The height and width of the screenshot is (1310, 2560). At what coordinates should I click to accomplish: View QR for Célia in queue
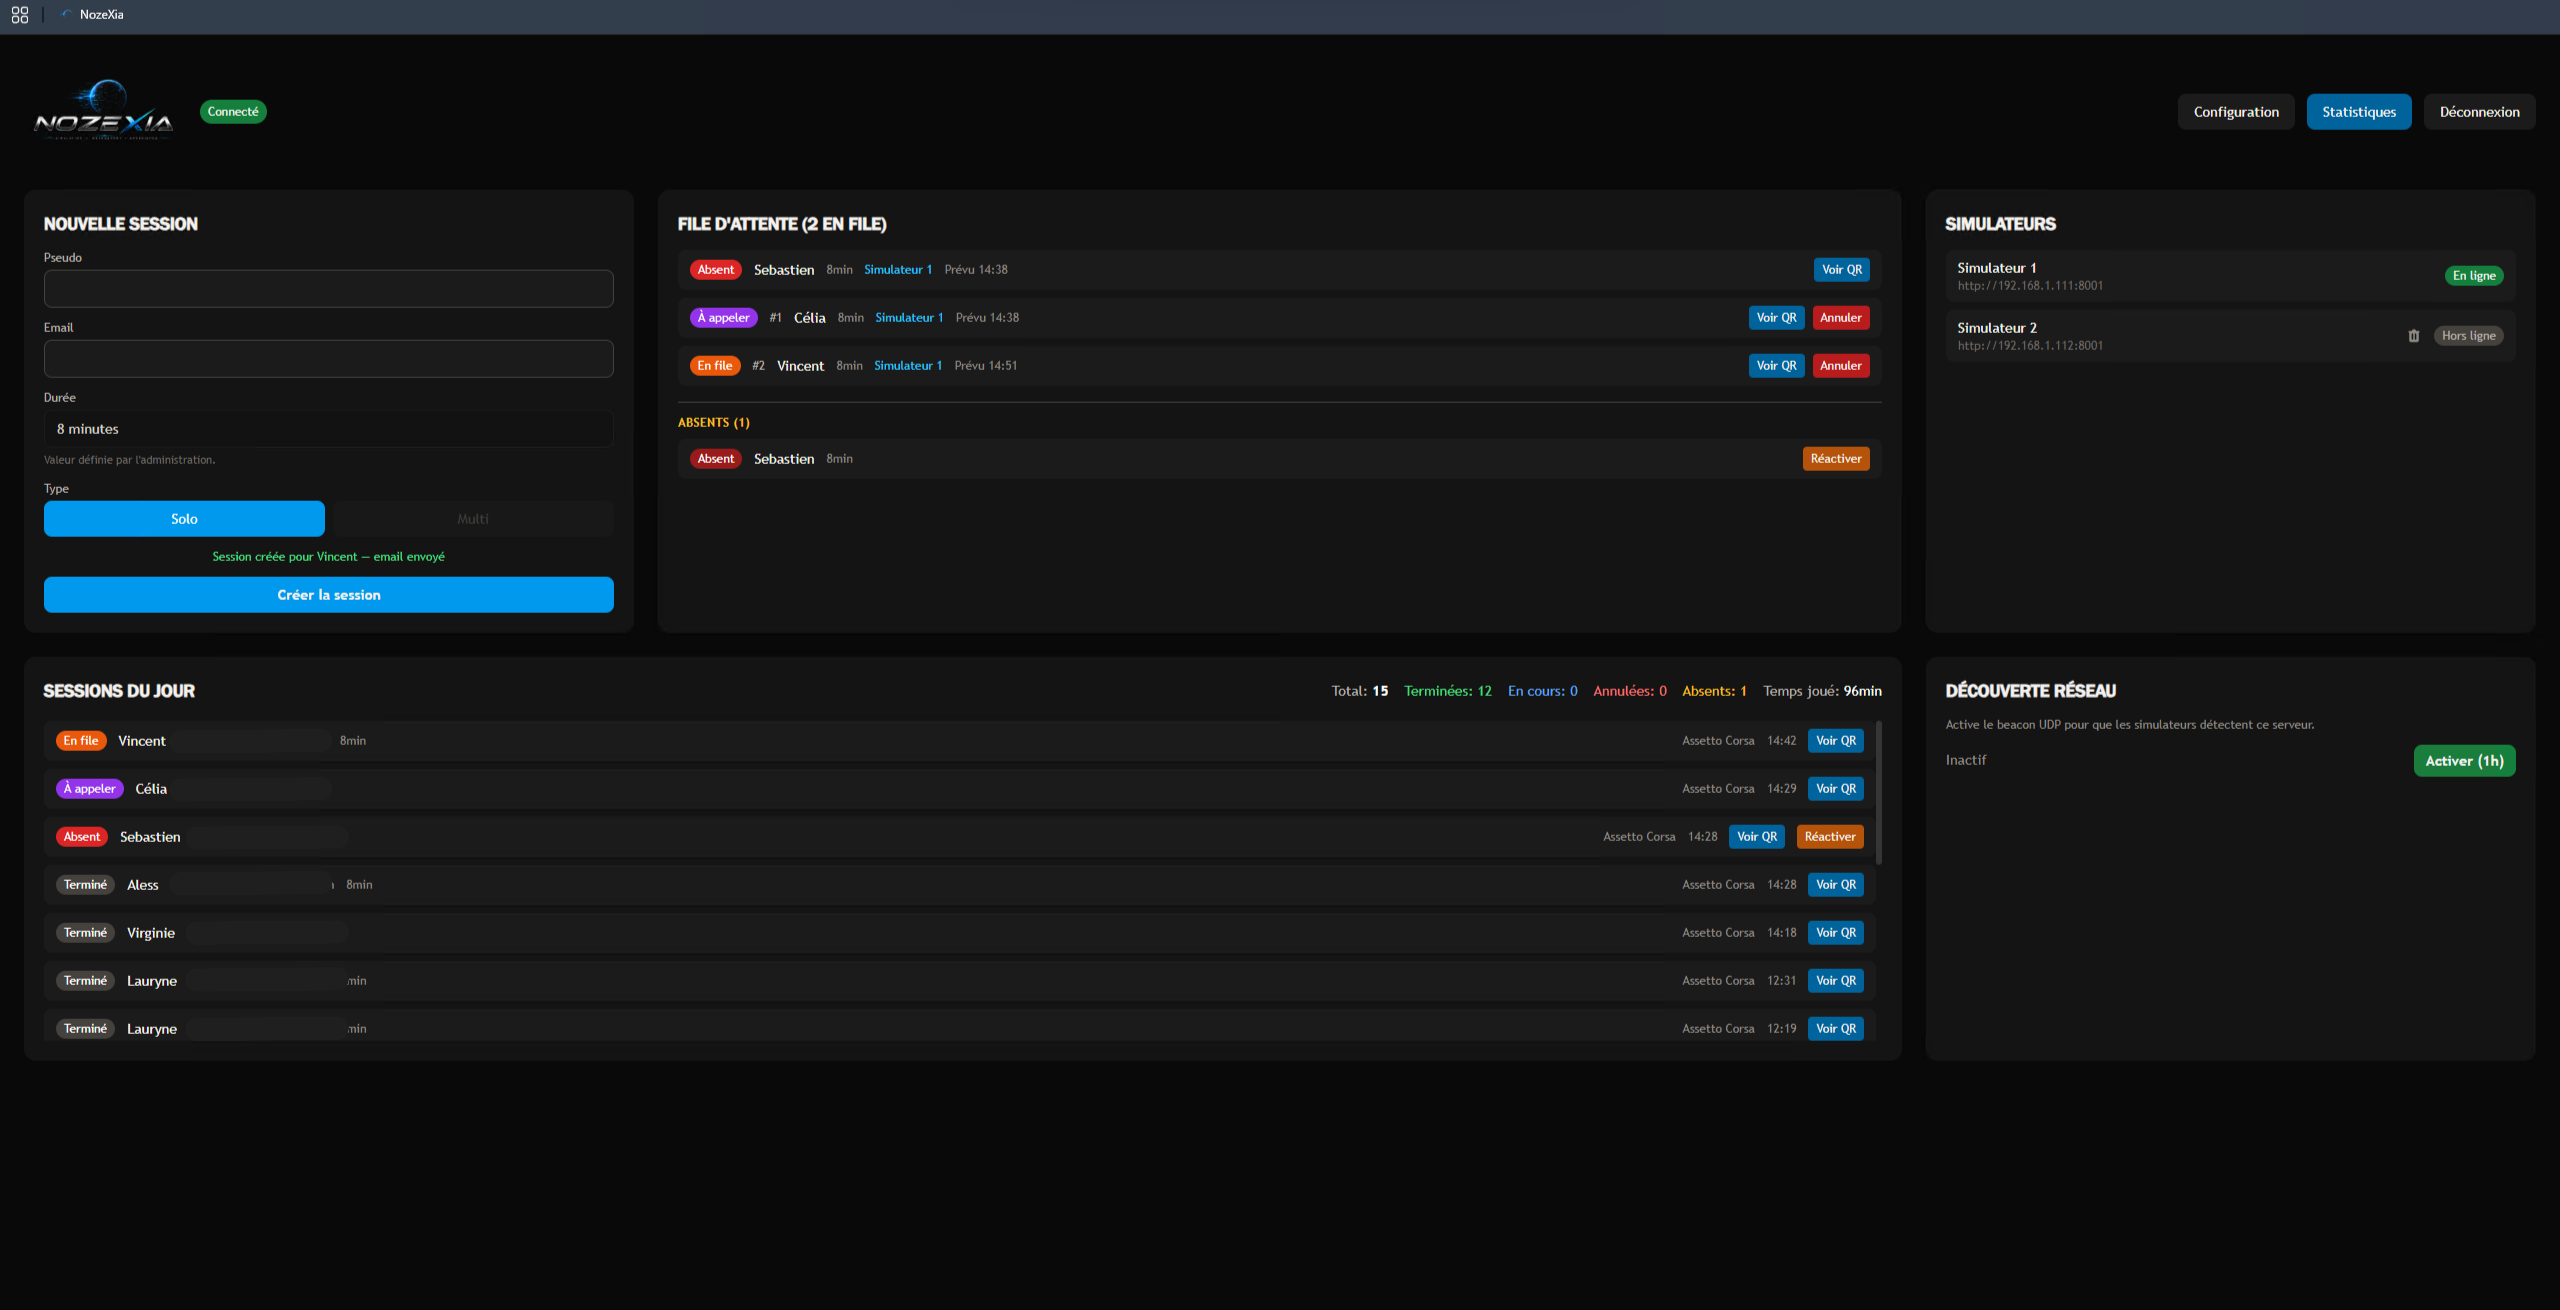point(1777,318)
